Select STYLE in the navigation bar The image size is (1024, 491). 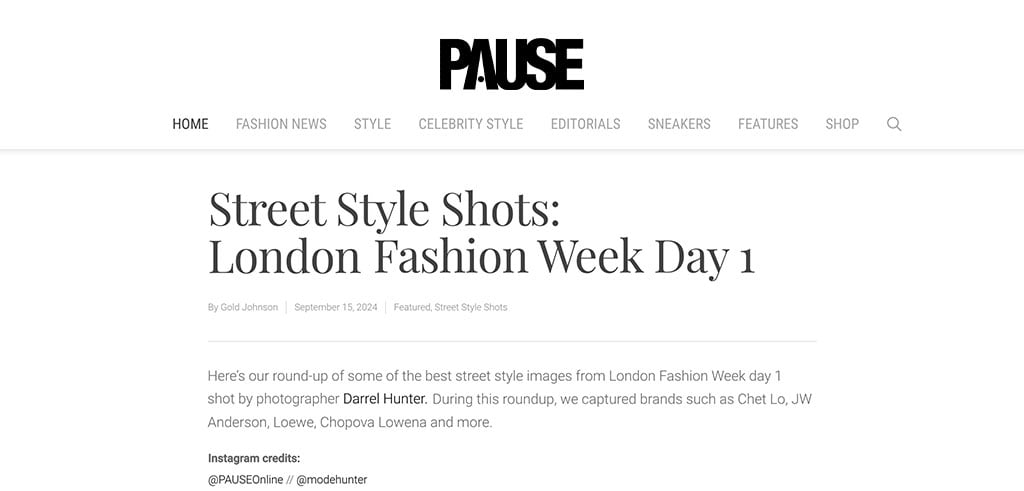[x=372, y=124]
